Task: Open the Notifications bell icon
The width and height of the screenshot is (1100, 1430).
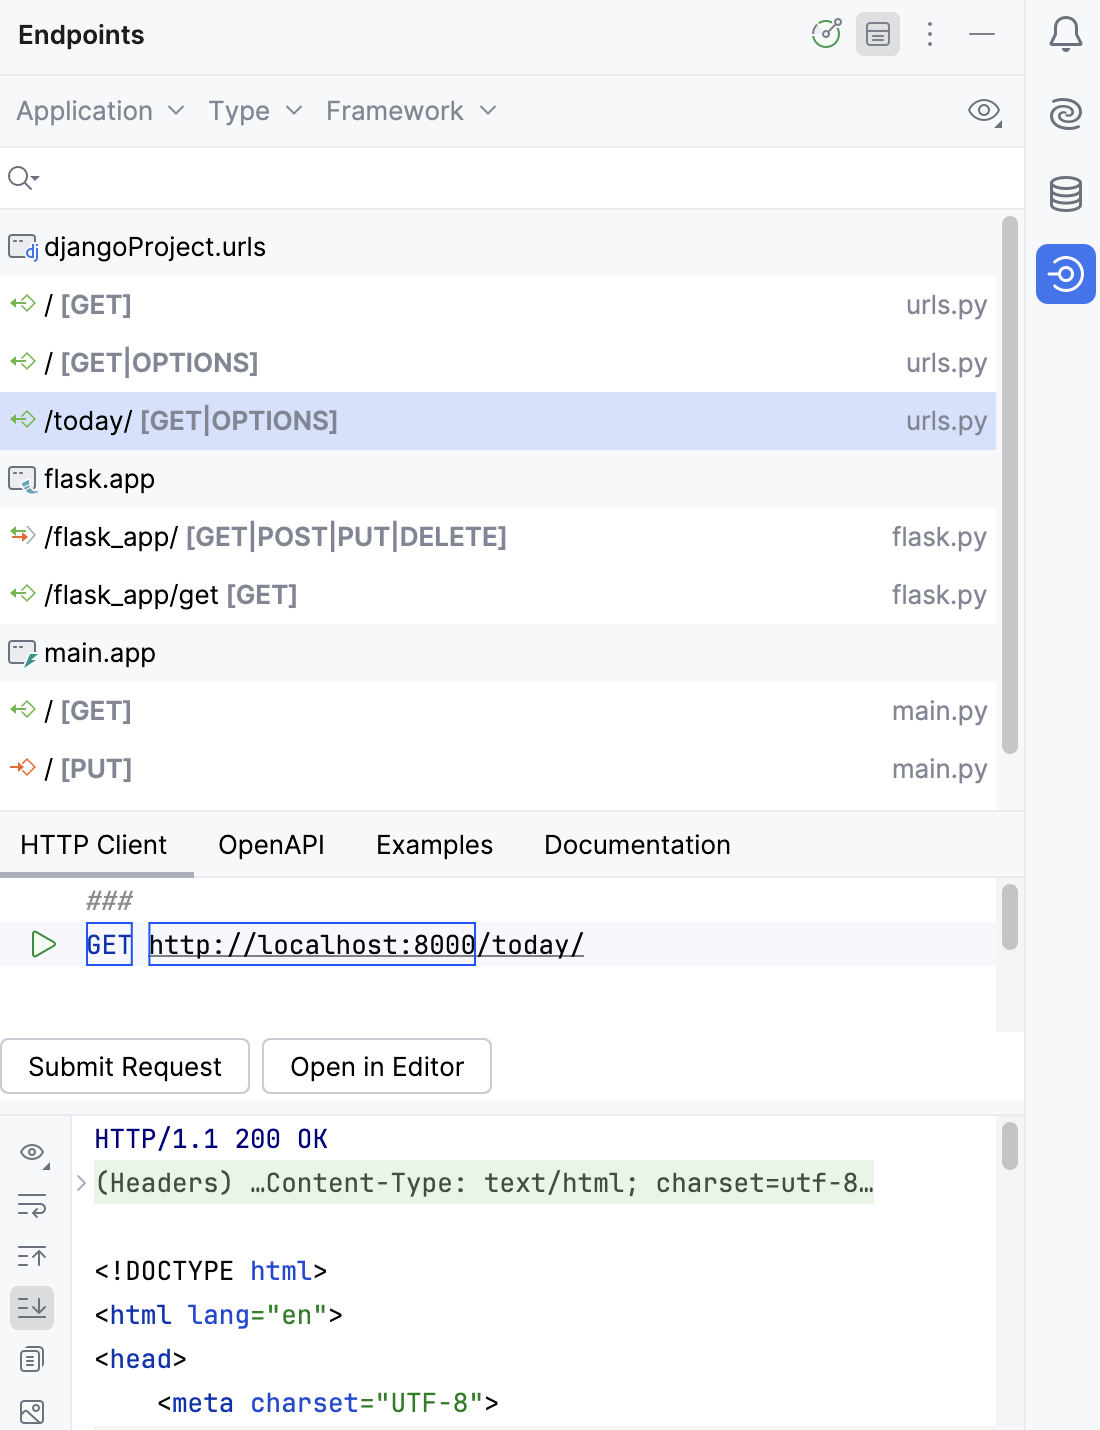Action: (x=1065, y=33)
